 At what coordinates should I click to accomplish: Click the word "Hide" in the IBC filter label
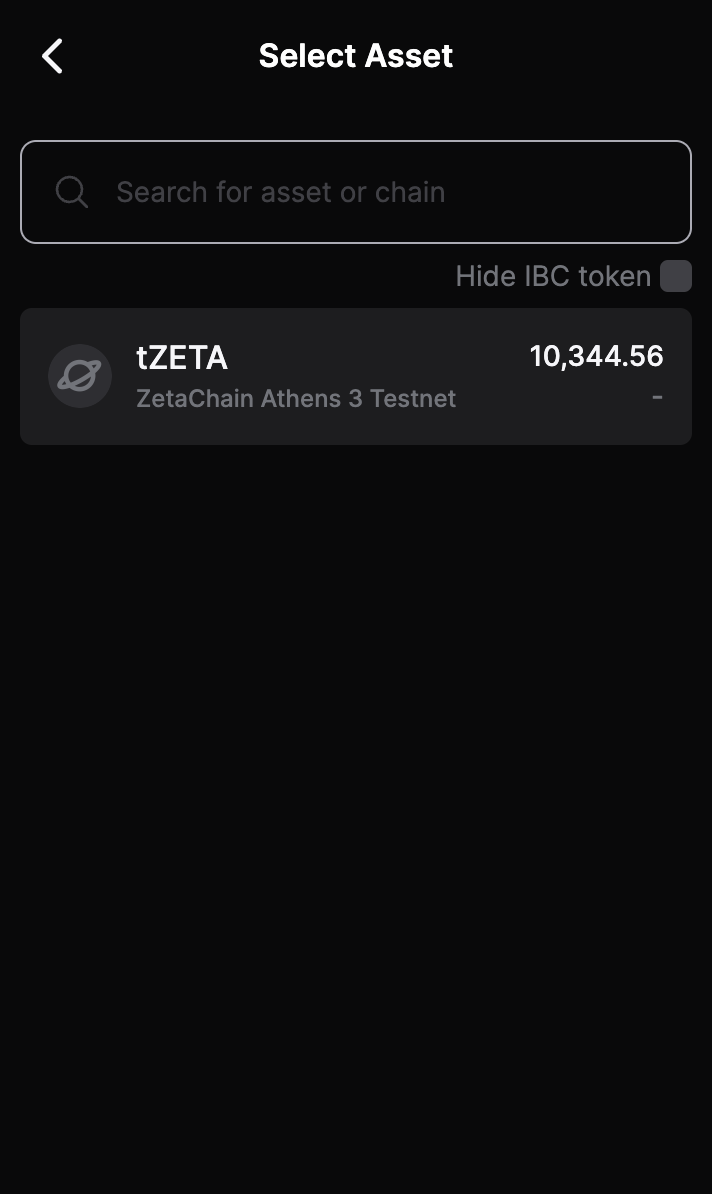tap(486, 276)
